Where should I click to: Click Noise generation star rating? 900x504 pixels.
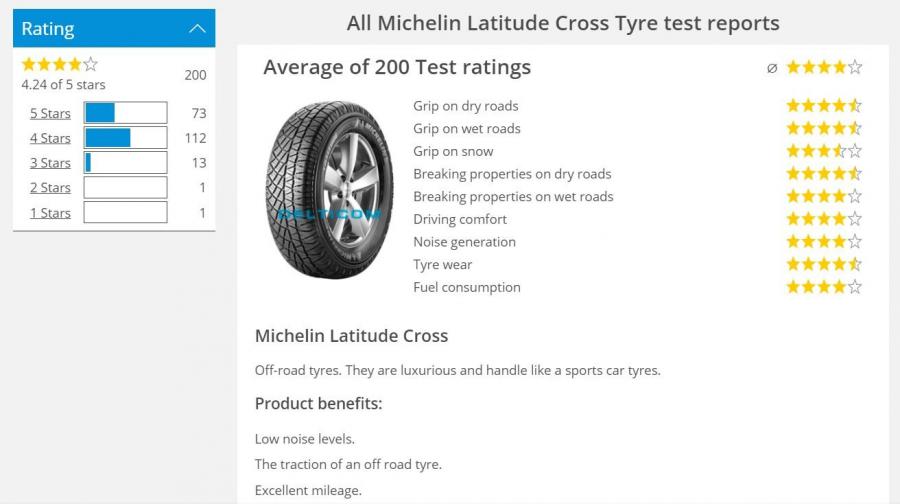pyautogui.click(x=823, y=242)
